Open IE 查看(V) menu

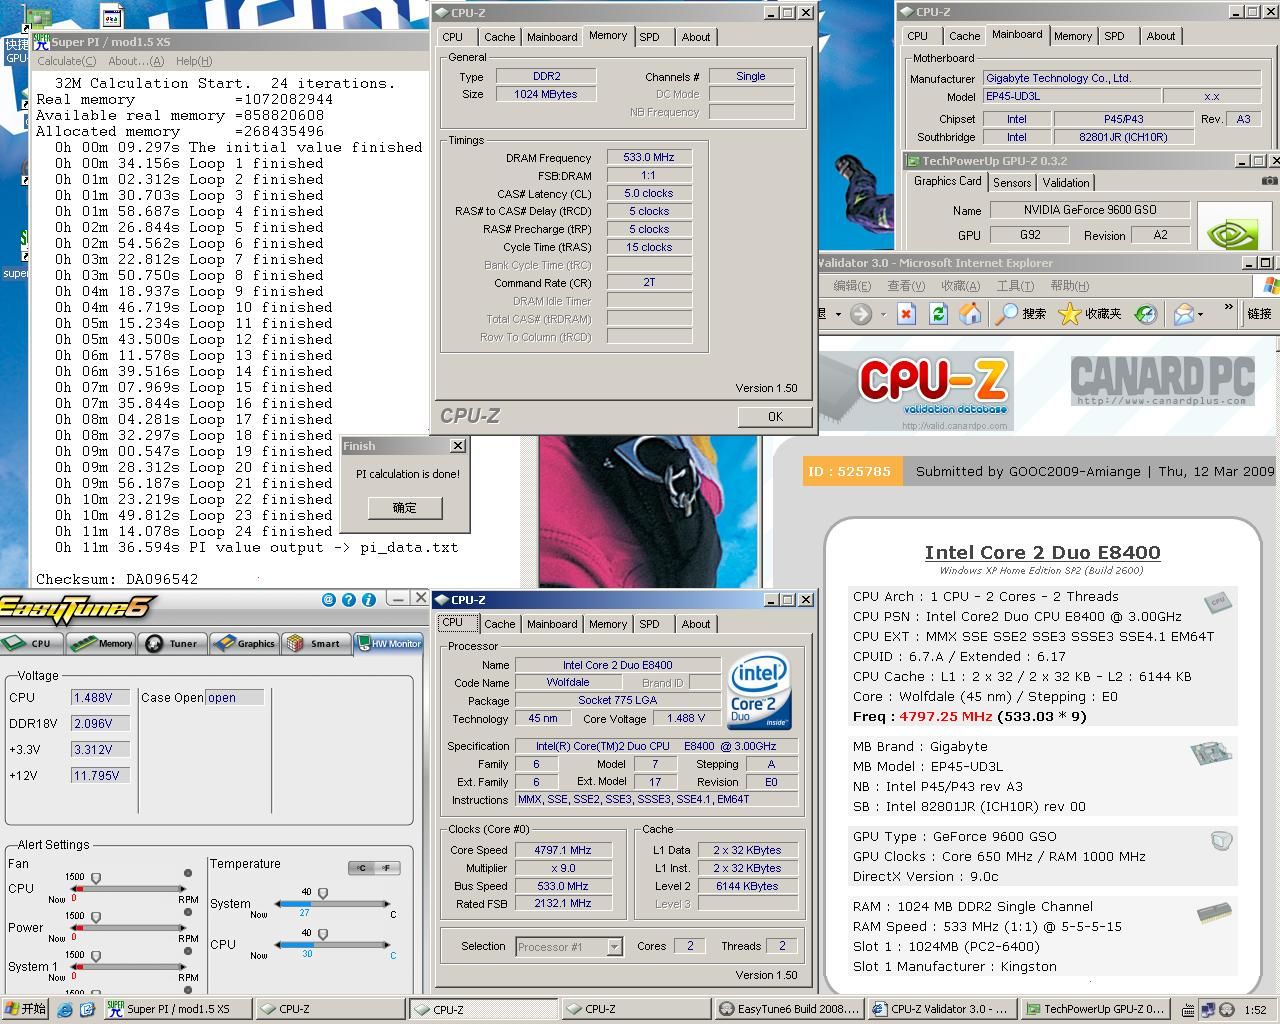tap(905, 286)
